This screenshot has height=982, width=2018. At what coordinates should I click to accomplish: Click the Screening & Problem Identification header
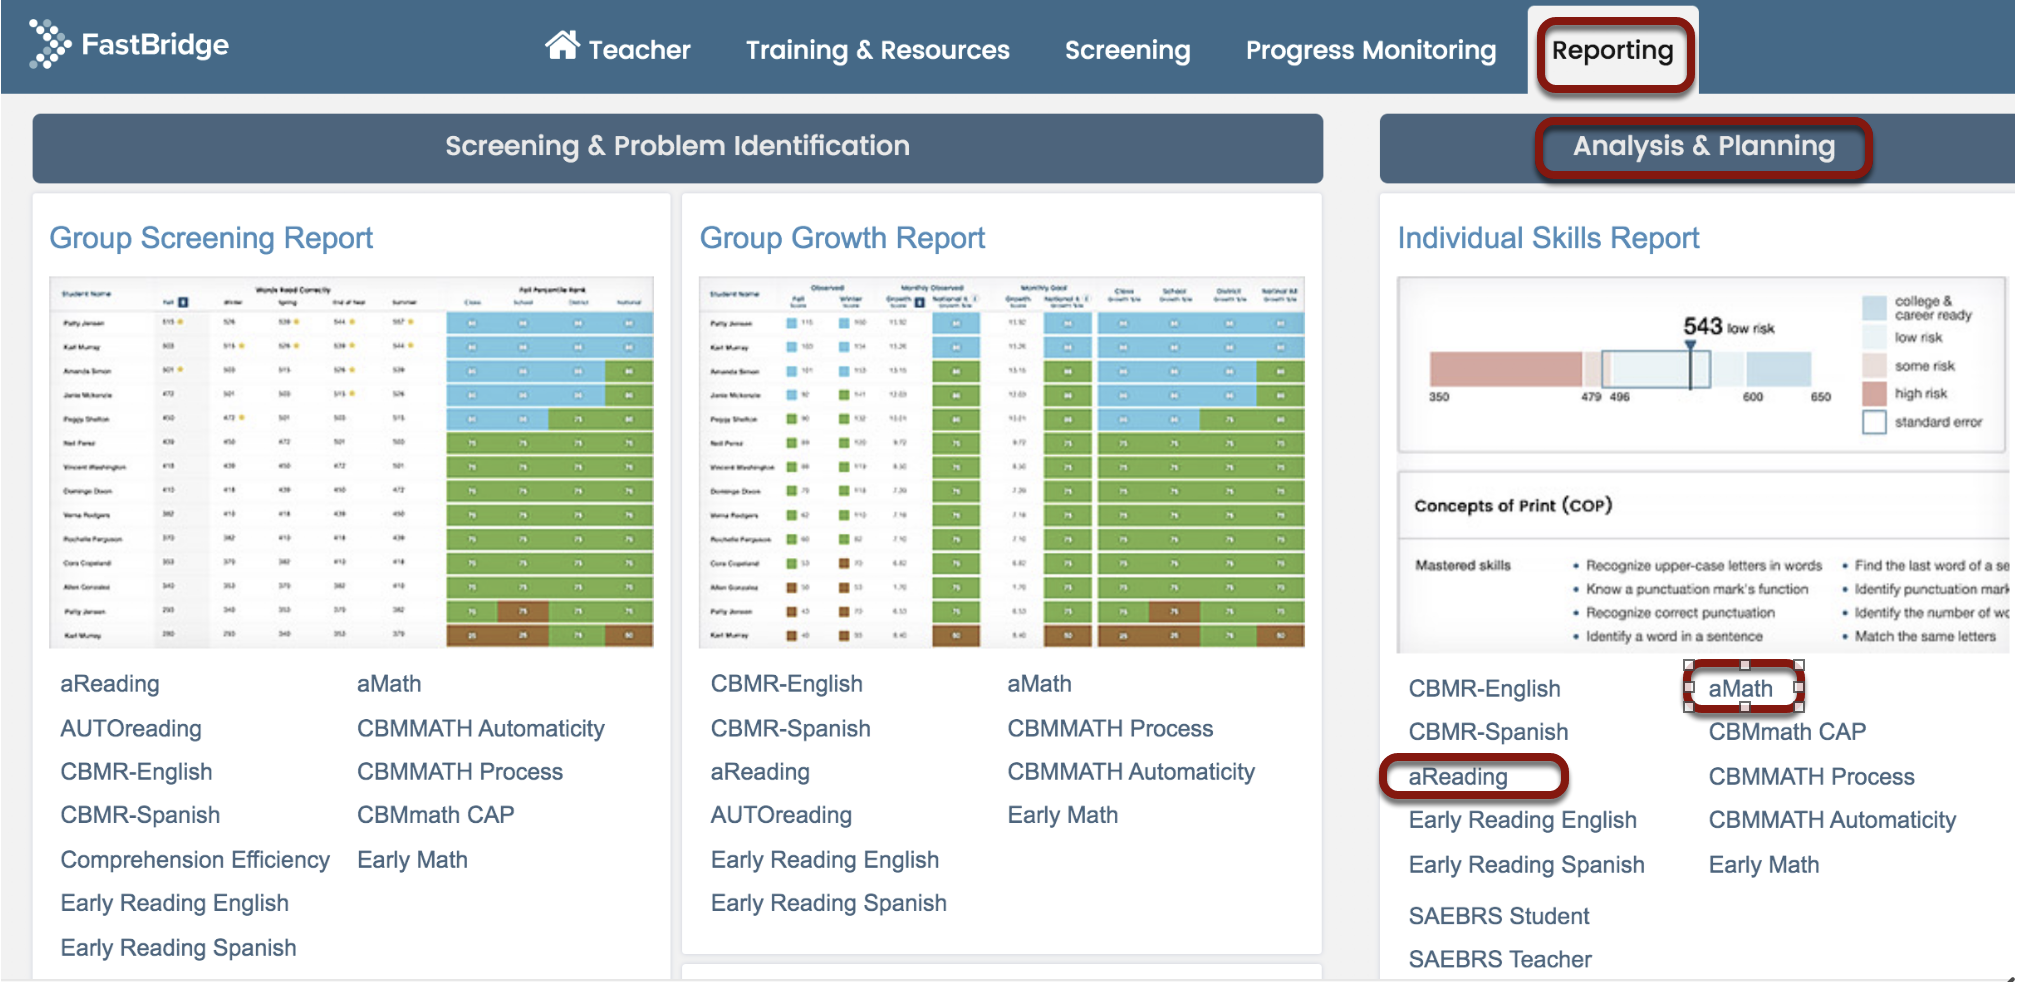[x=677, y=147]
